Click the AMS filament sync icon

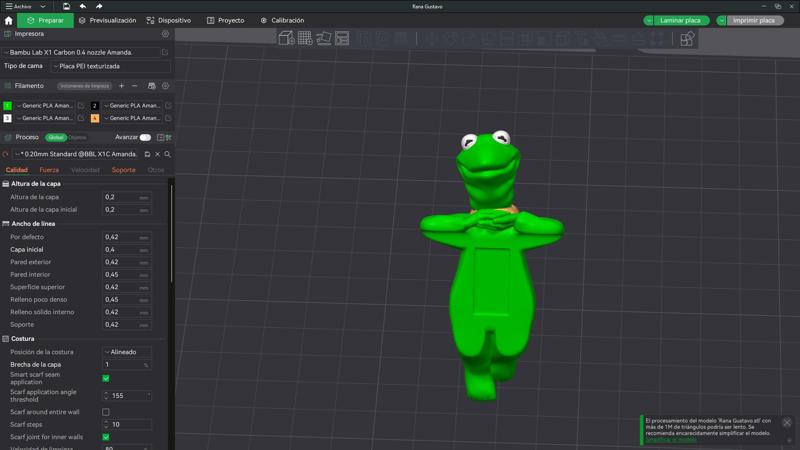[152, 86]
